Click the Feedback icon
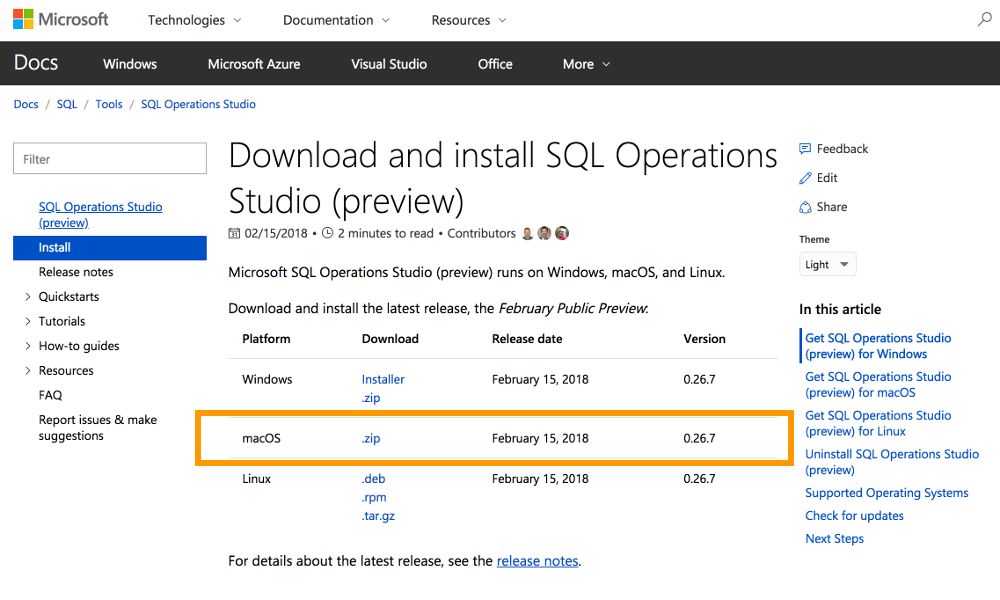The width and height of the screenshot is (1000, 600). coord(805,149)
